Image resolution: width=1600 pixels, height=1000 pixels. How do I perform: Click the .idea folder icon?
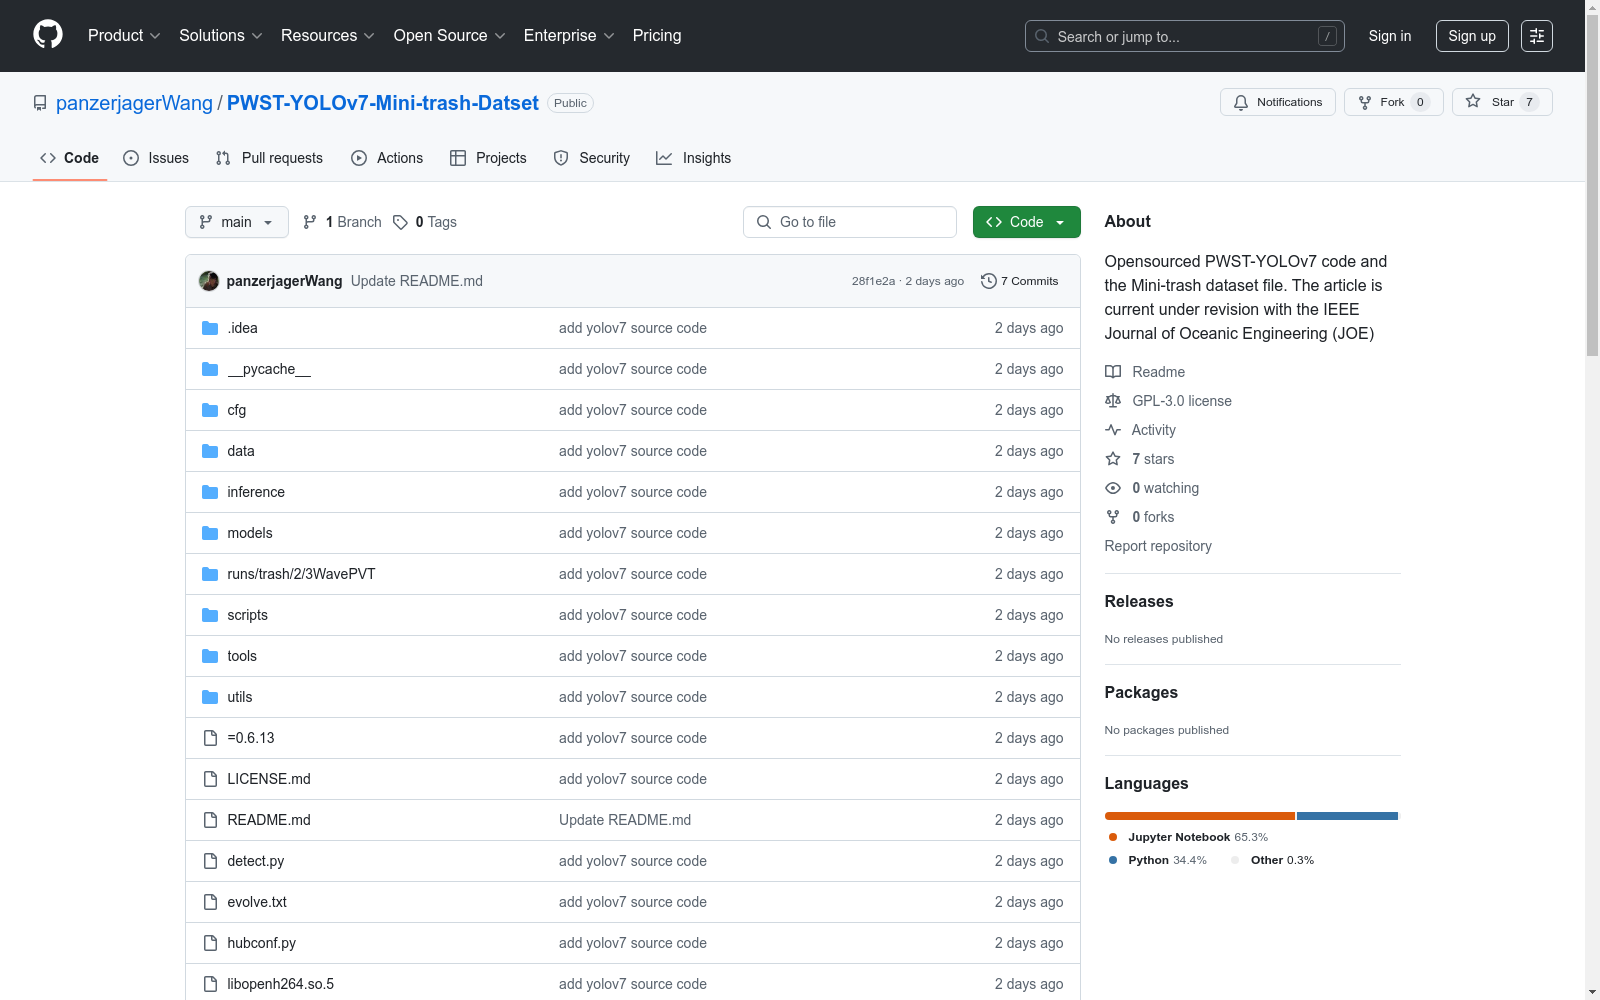pyautogui.click(x=210, y=328)
